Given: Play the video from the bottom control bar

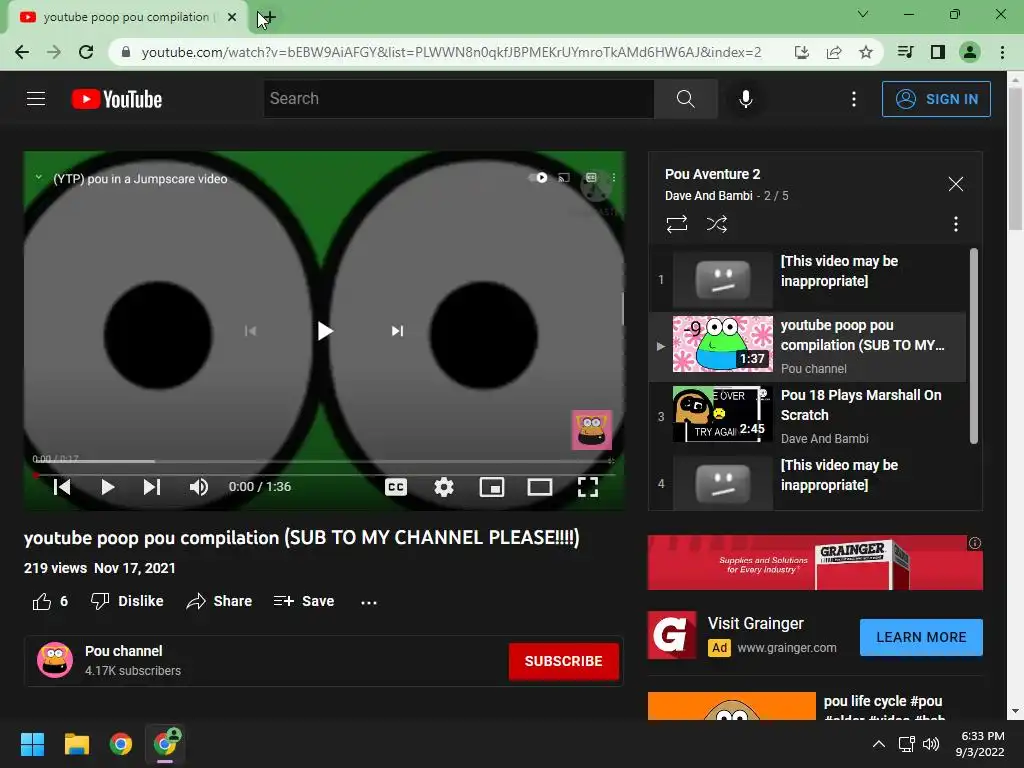Looking at the screenshot, I should (108, 487).
